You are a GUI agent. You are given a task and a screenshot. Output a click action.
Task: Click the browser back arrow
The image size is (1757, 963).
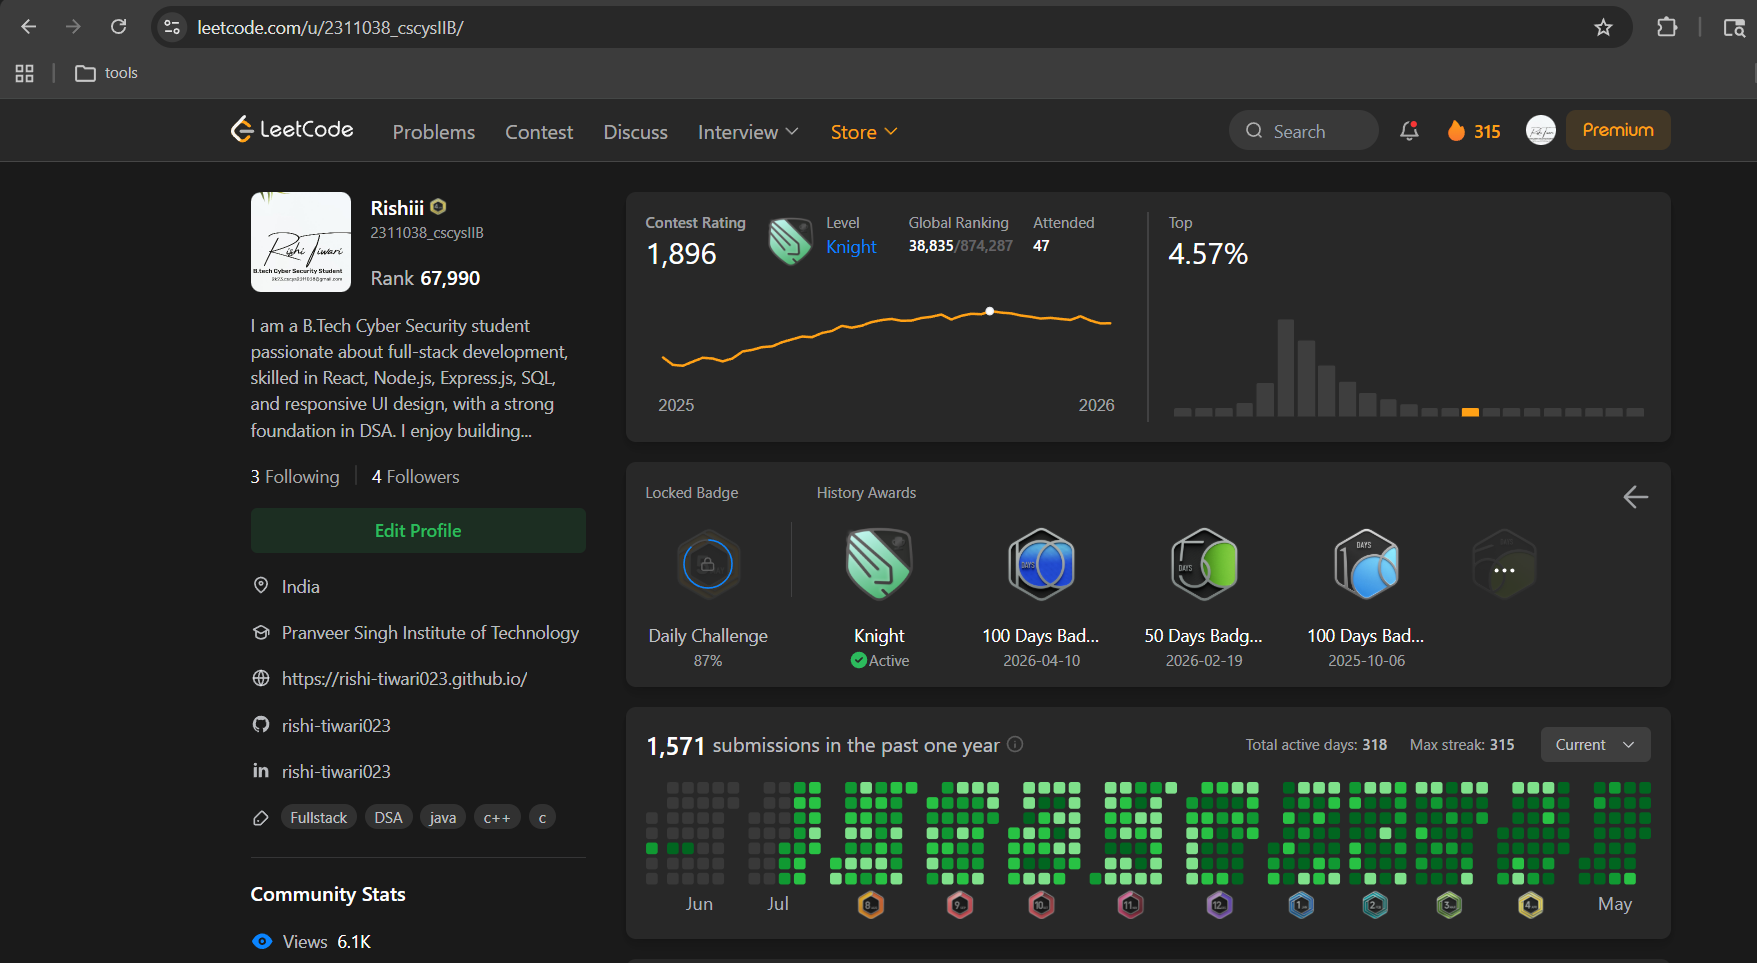[29, 27]
